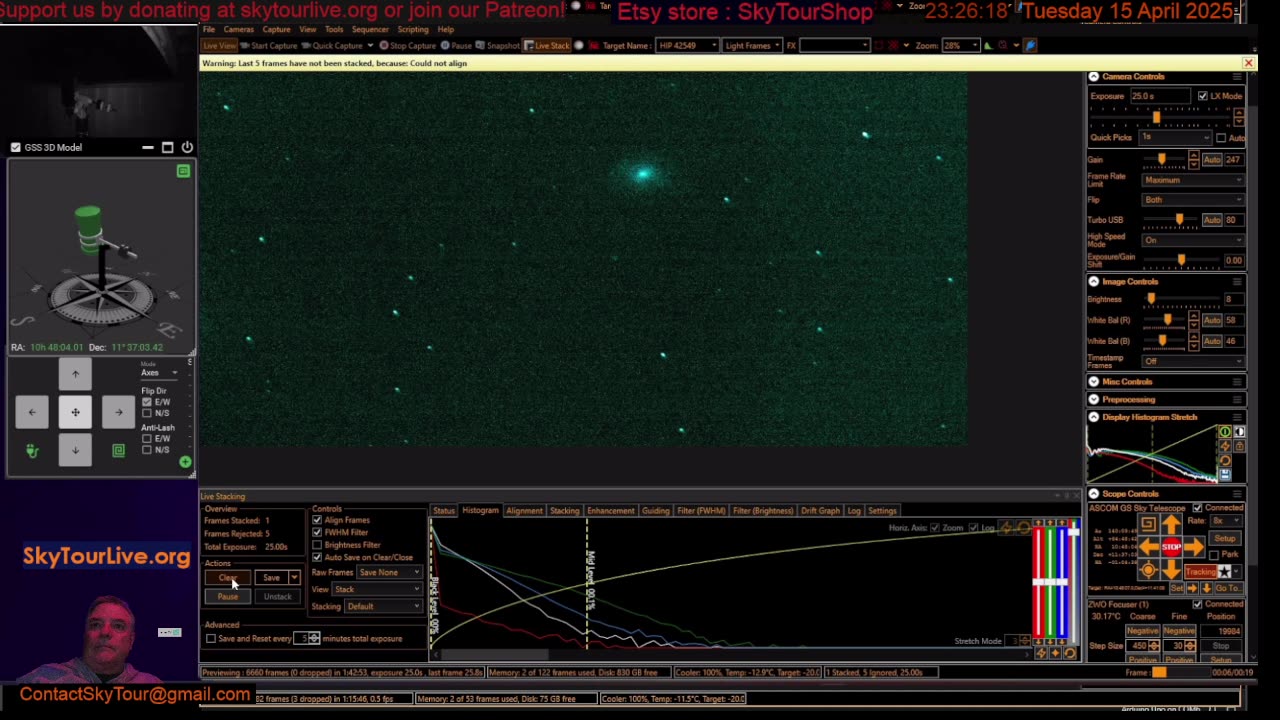The height and width of the screenshot is (720, 1280).
Task: Adjust the Gain slider
Action: pyautogui.click(x=1161, y=160)
